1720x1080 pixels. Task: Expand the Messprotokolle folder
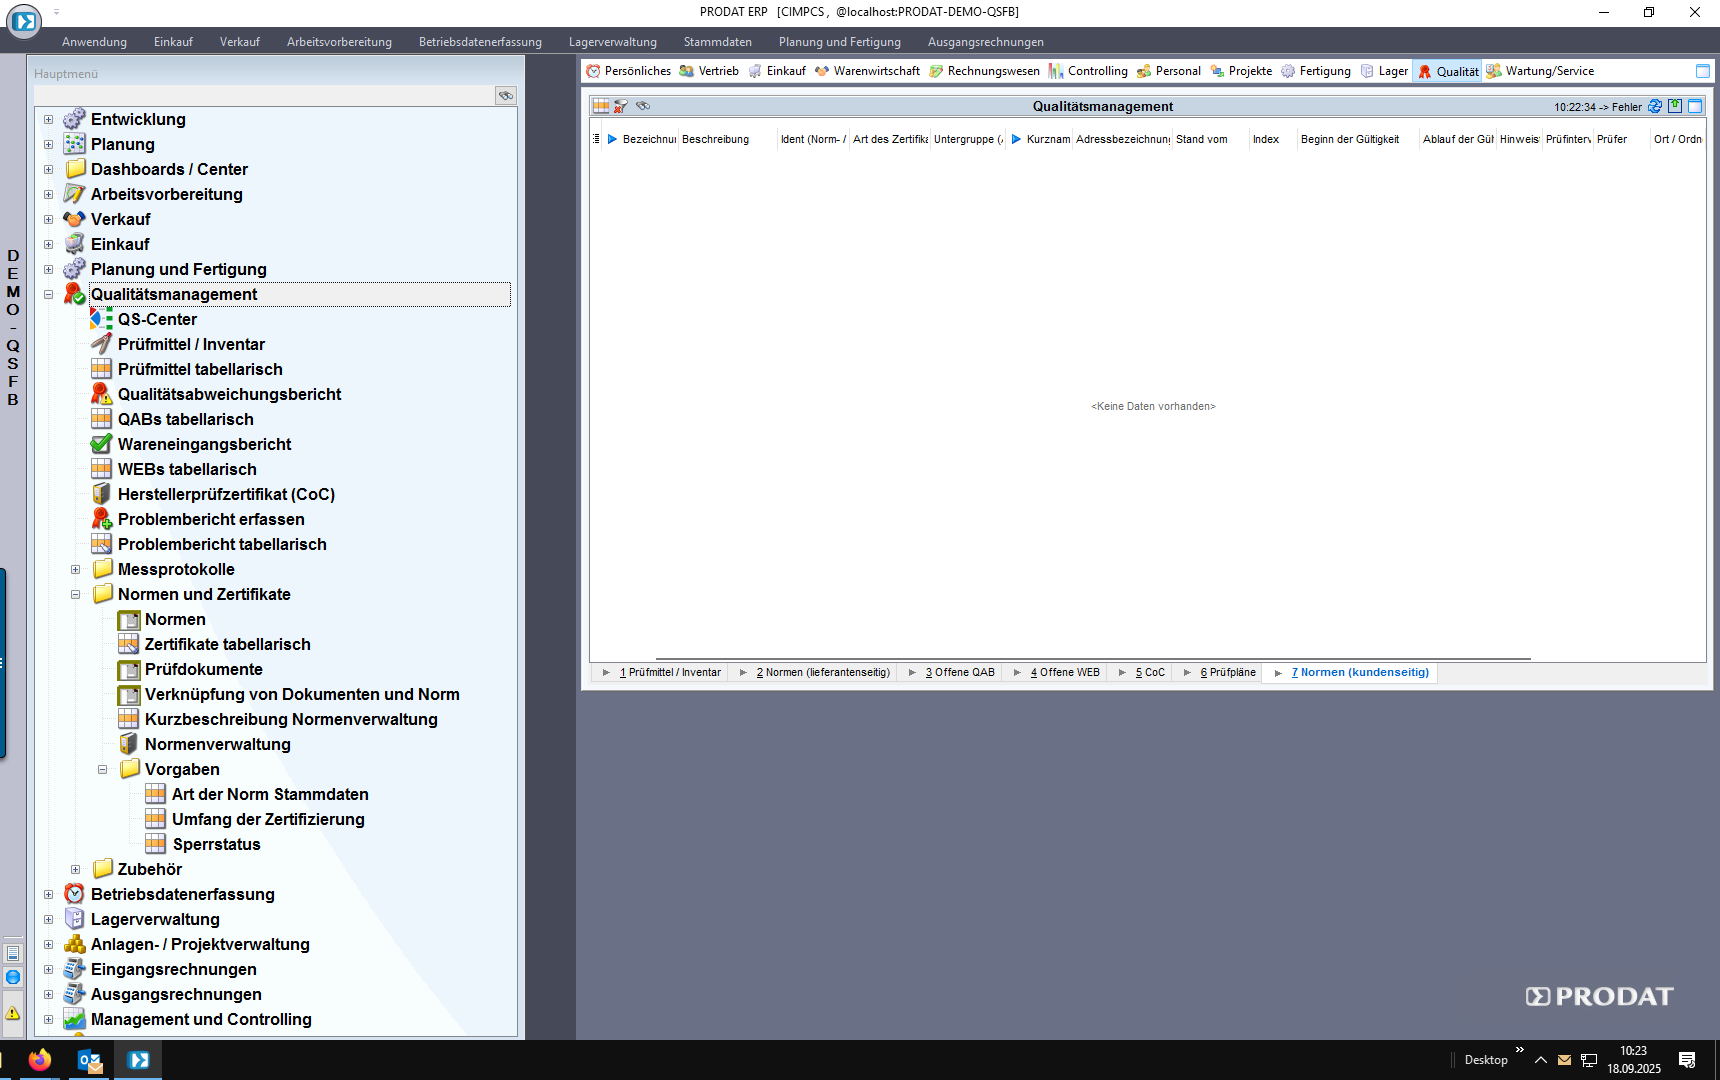click(75, 569)
